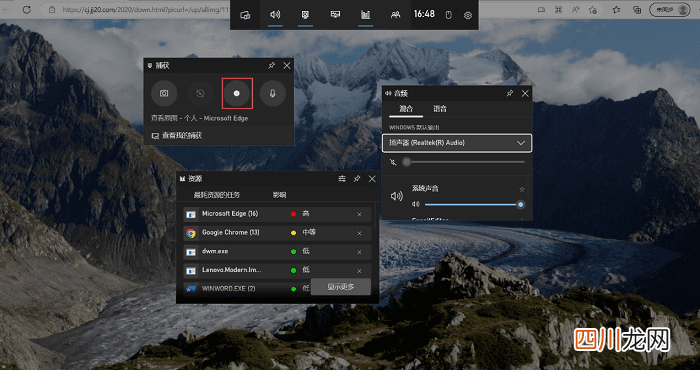Pin the Capture (捕获) widget

[x=271, y=66]
